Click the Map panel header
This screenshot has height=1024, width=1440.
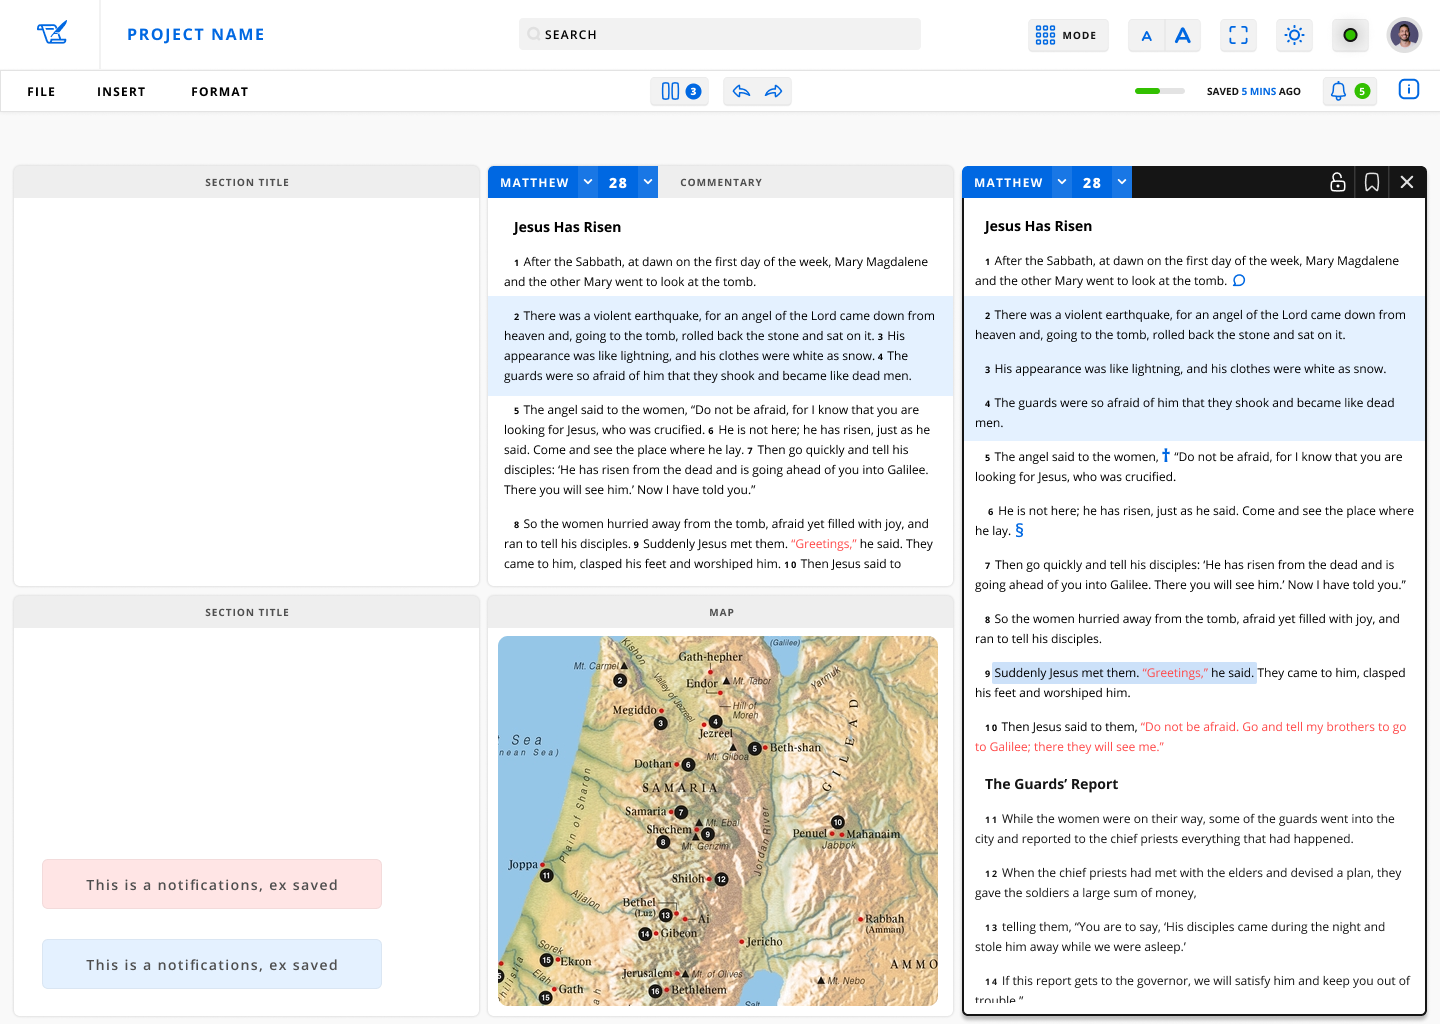pos(720,612)
